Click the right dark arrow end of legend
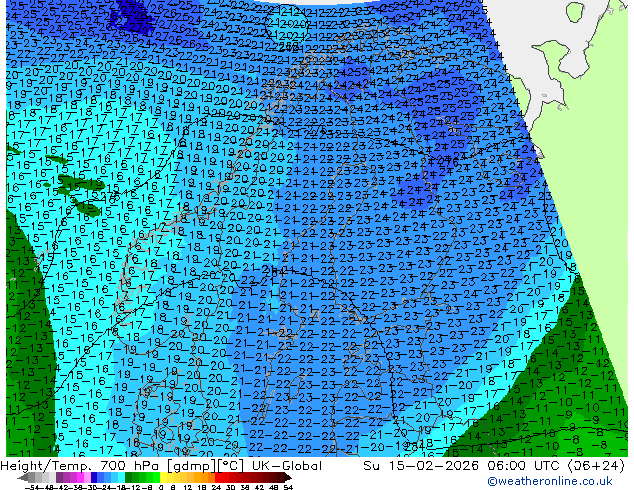 (x=288, y=478)
